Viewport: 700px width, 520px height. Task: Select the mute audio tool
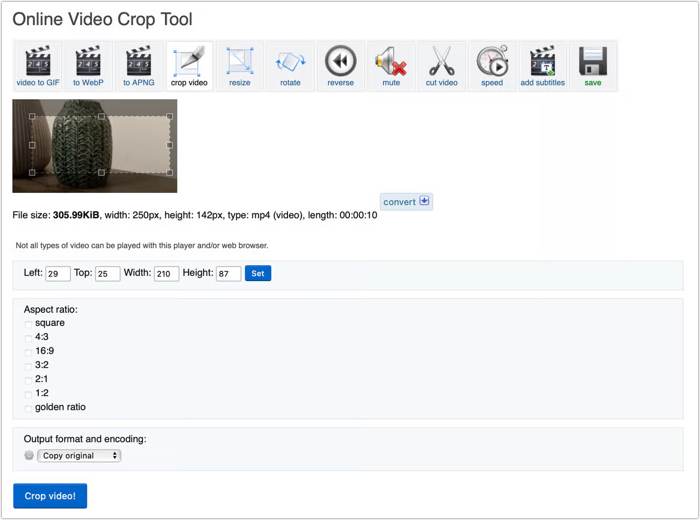coord(391,66)
